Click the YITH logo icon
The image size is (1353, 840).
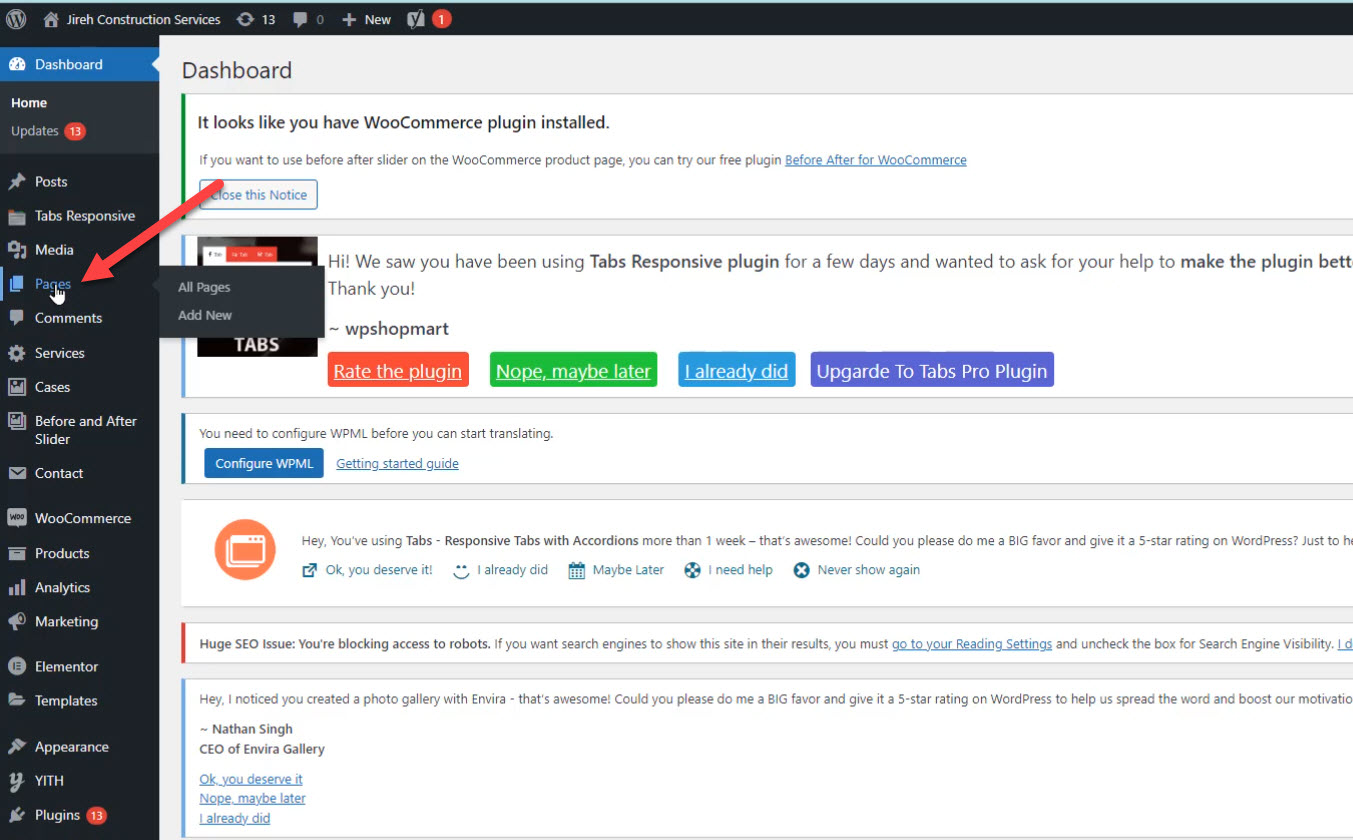[x=17, y=781]
